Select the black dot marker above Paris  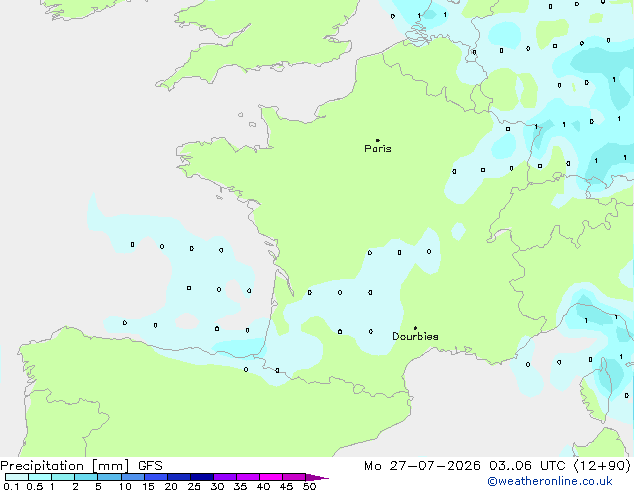[378, 140]
